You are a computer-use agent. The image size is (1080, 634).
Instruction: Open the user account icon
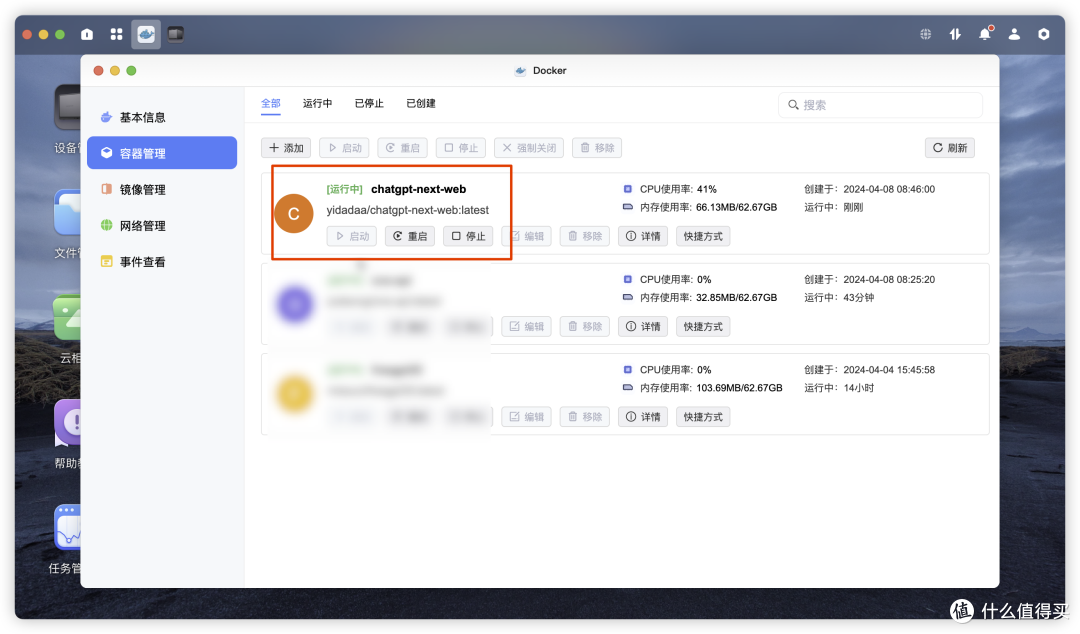click(1014, 34)
